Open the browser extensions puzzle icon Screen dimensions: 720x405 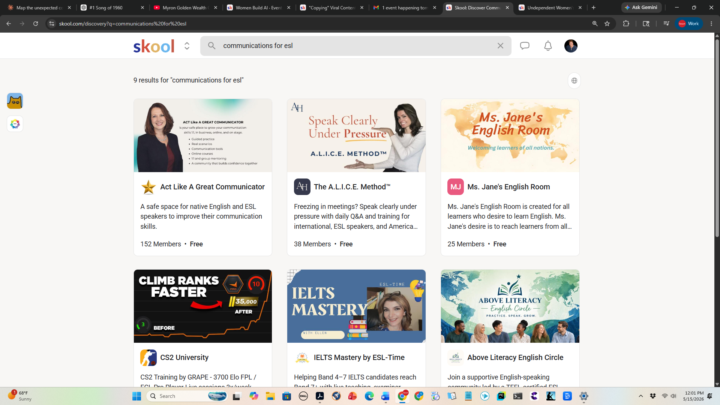[626, 23]
